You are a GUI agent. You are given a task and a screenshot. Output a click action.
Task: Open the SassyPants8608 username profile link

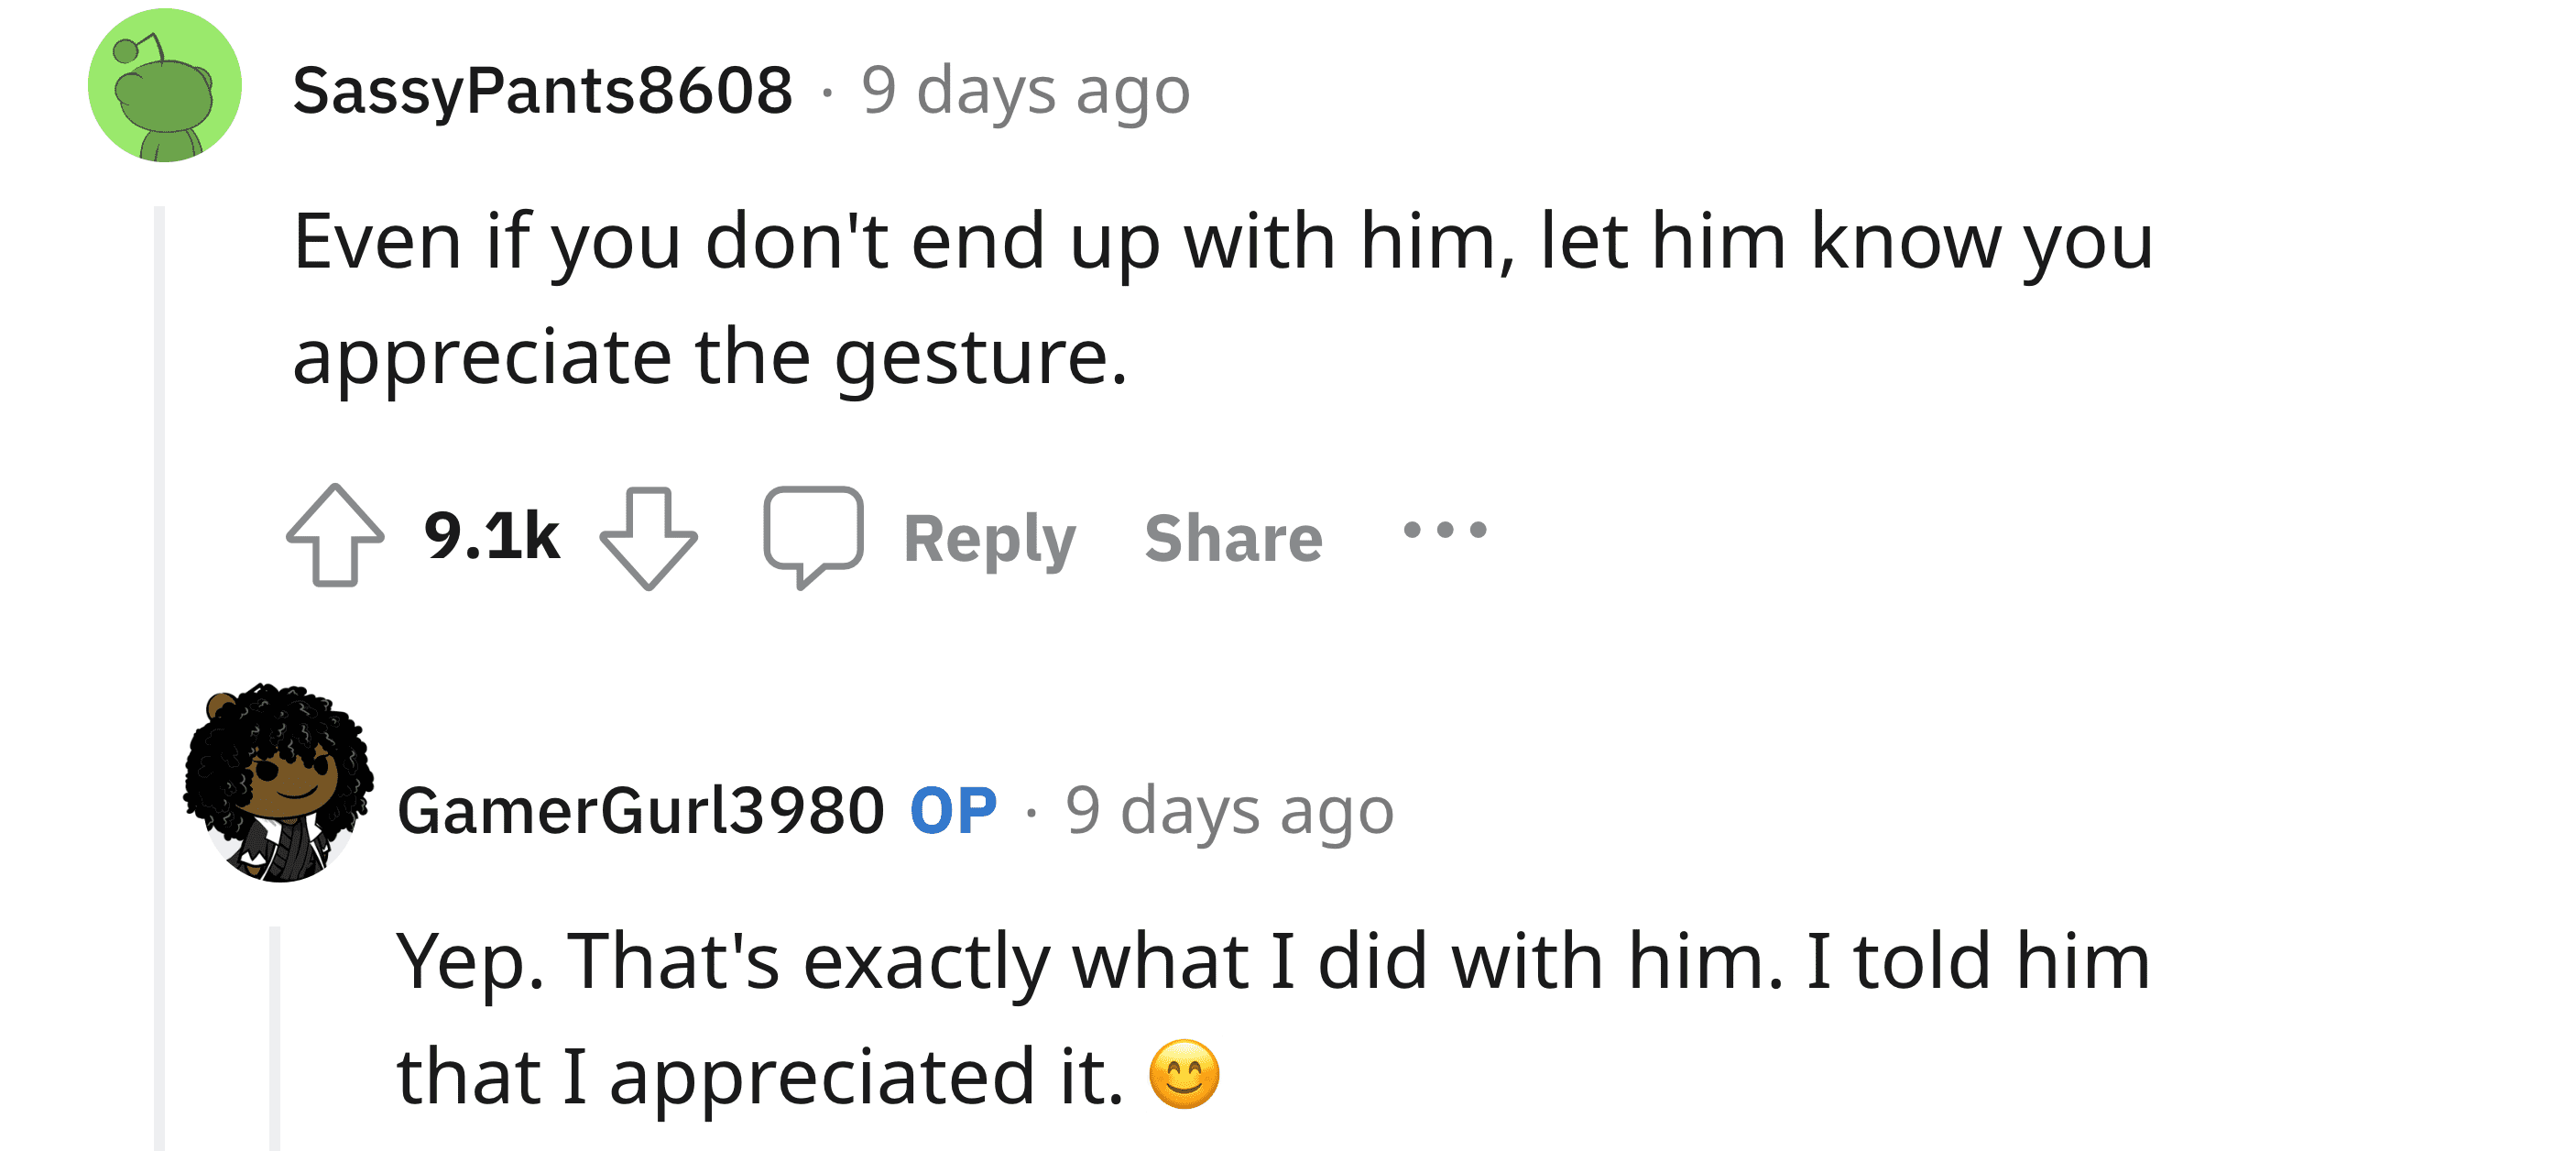point(542,90)
